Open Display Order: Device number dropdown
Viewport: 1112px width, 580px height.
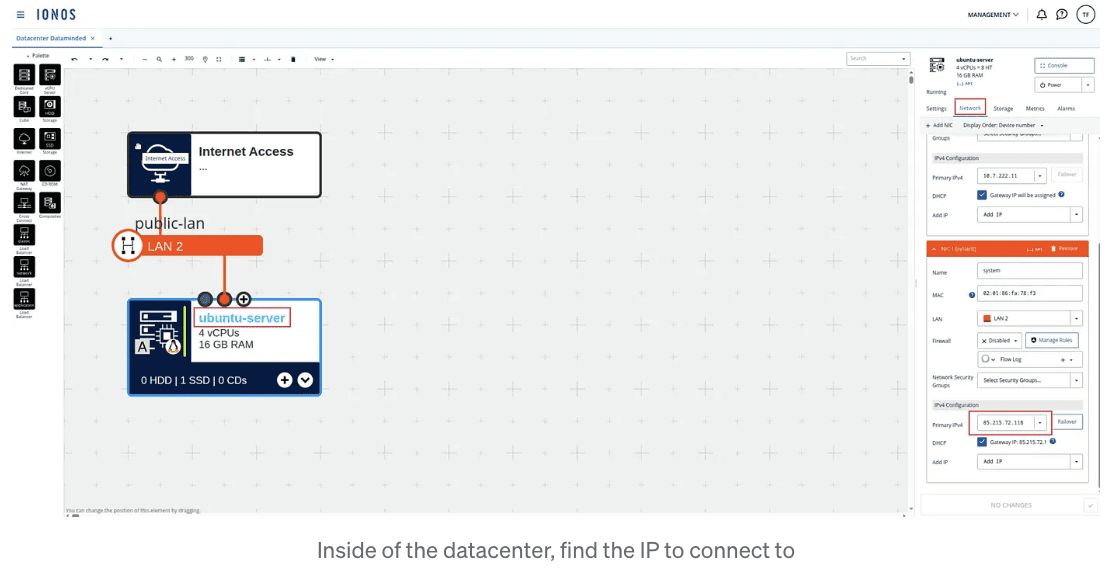click(1003, 126)
